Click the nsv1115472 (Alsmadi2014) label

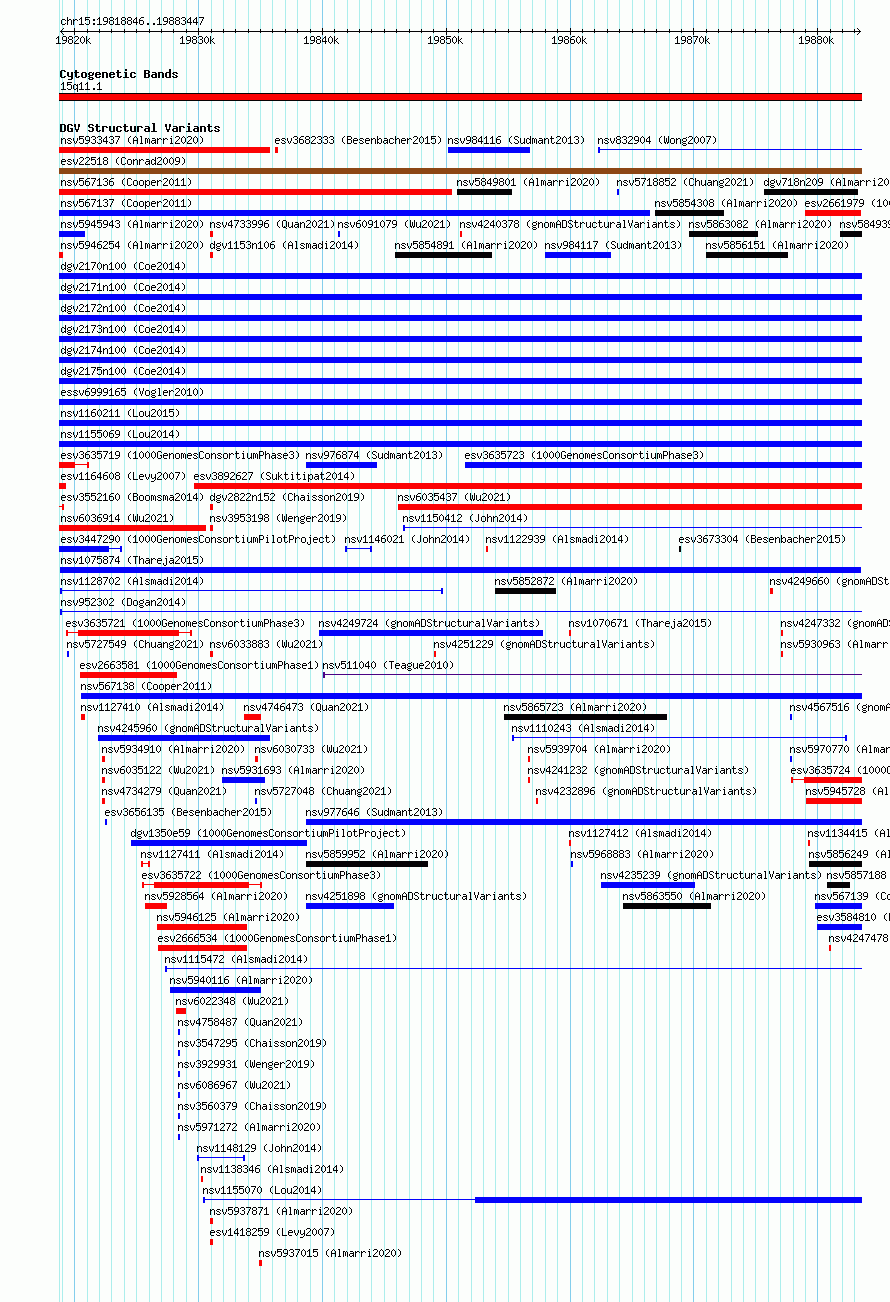tap(237, 959)
